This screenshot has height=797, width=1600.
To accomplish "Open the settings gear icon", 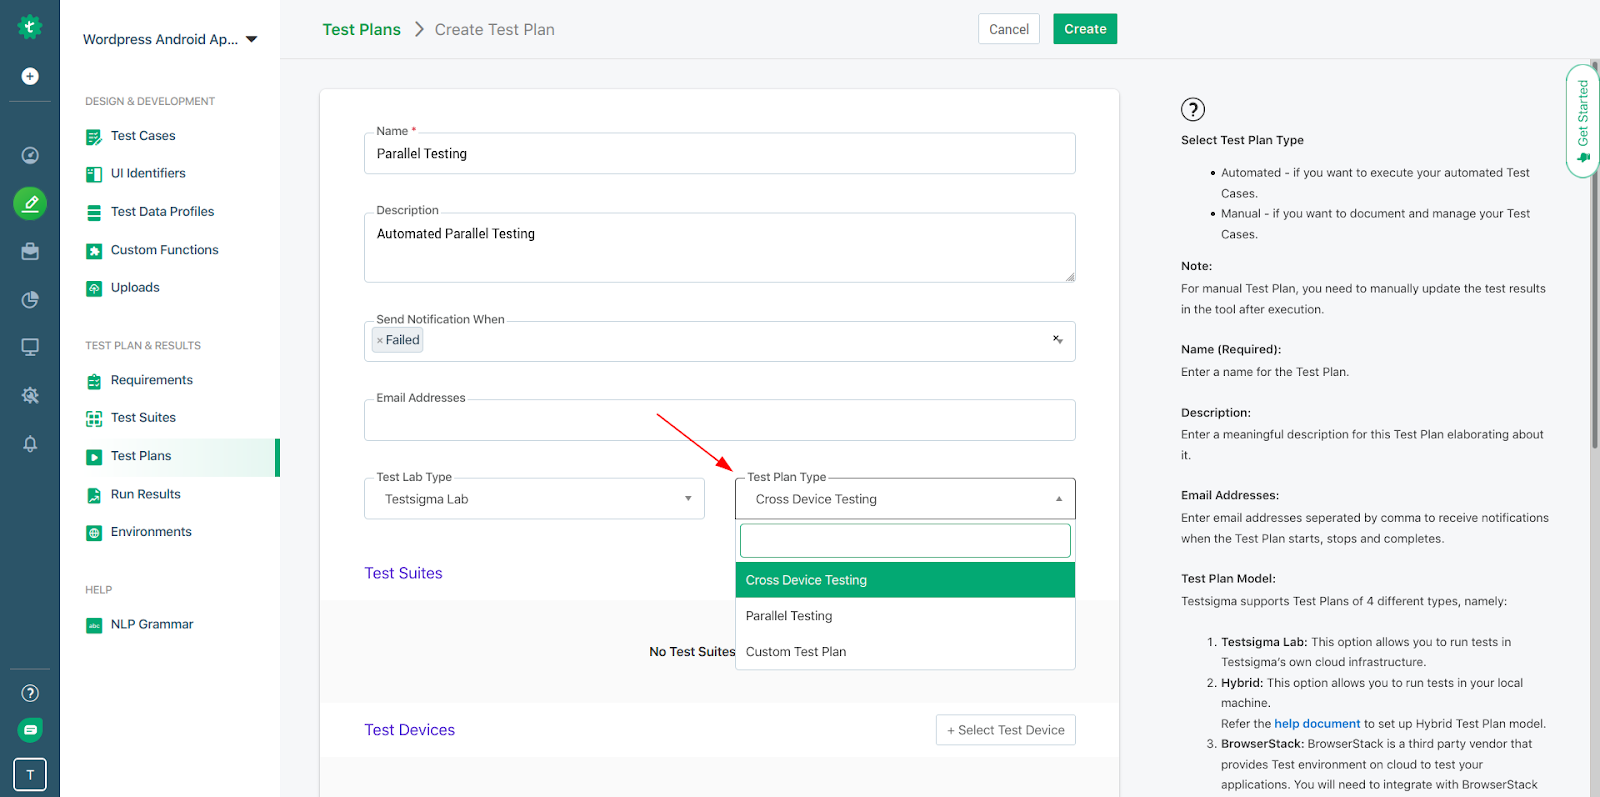I will pyautogui.click(x=30, y=395).
